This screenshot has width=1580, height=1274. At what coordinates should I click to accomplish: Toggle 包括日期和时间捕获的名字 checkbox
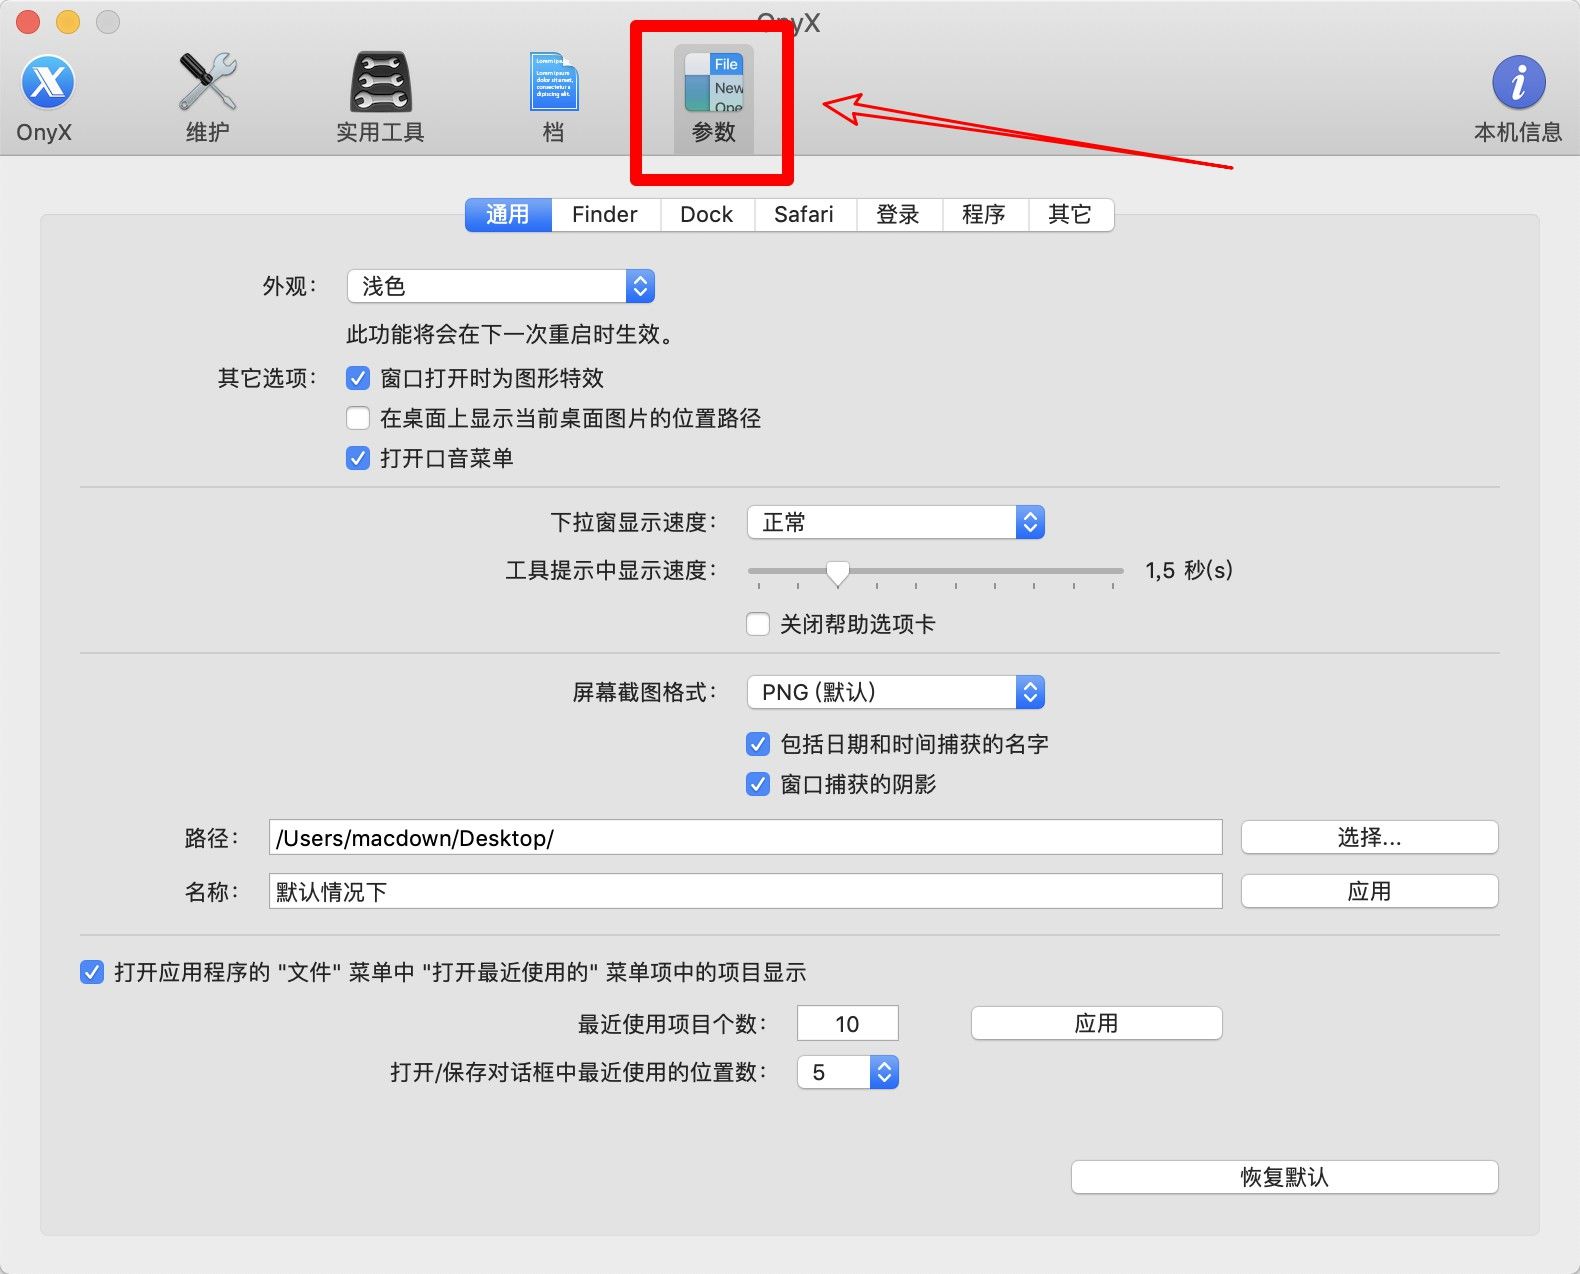(758, 744)
